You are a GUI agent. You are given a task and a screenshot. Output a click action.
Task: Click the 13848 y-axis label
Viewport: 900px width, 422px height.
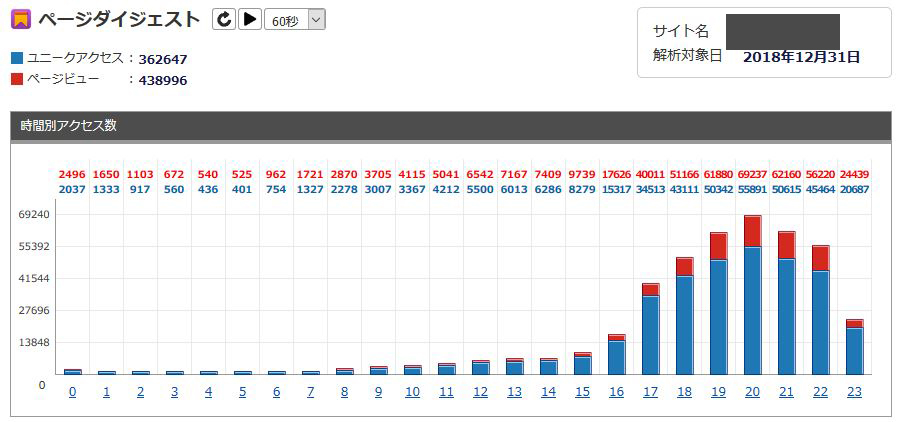tap(36, 343)
